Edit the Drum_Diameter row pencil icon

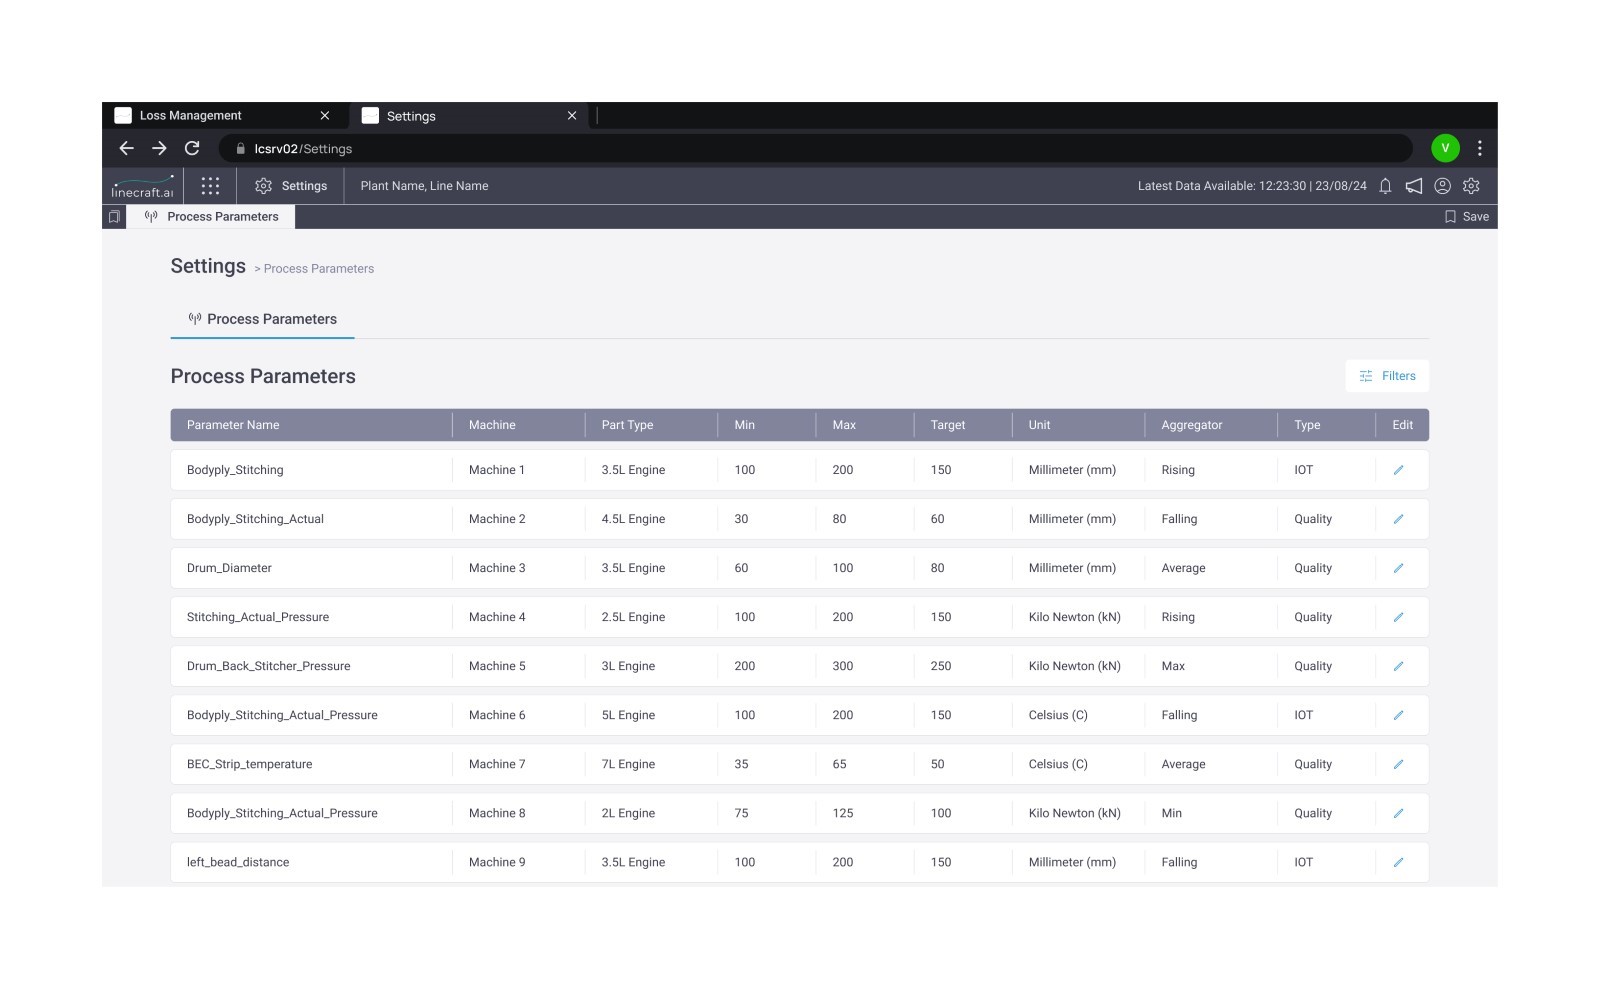[x=1398, y=568]
